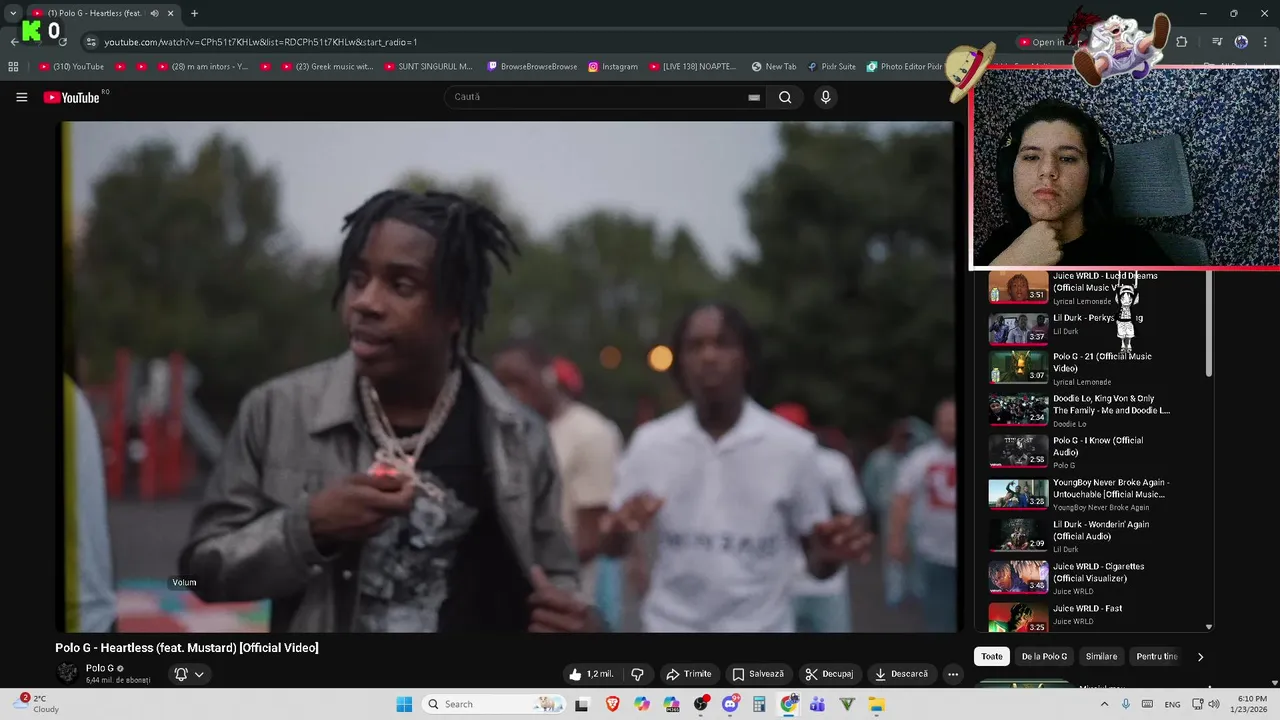Image resolution: width=1280 pixels, height=720 pixels.
Task: Open the [LIVE 138] NOAPTE bookmark
Action: (692, 67)
